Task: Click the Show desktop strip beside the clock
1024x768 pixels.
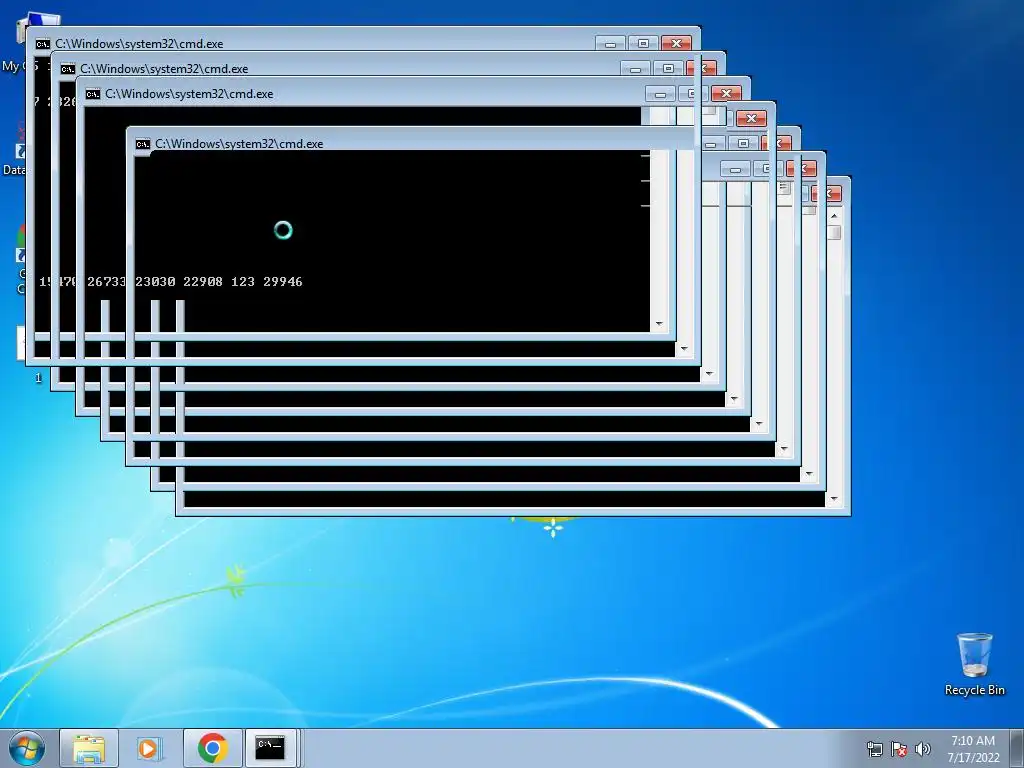Action: coord(1018,748)
